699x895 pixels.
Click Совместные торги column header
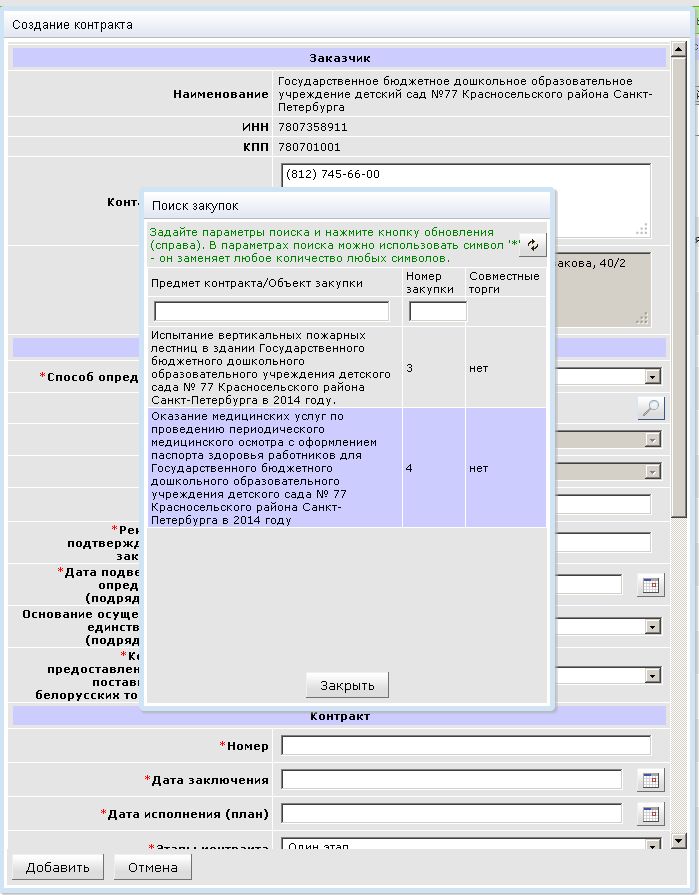click(504, 283)
